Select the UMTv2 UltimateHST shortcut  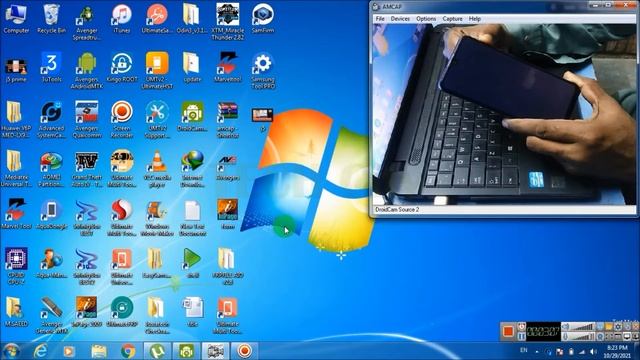(x=157, y=71)
